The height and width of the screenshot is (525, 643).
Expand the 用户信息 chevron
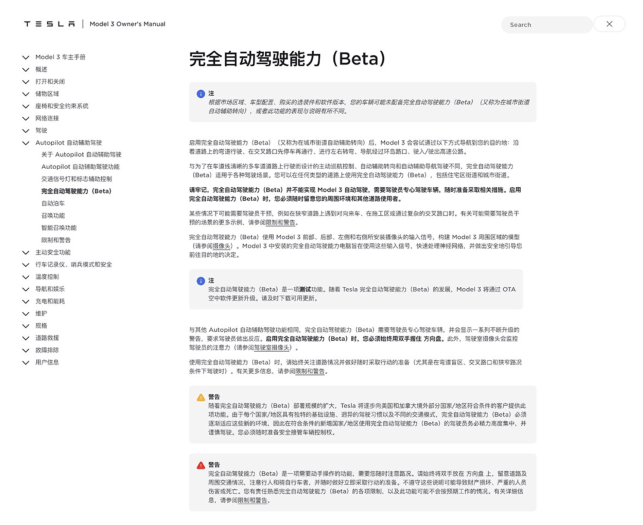26,363
